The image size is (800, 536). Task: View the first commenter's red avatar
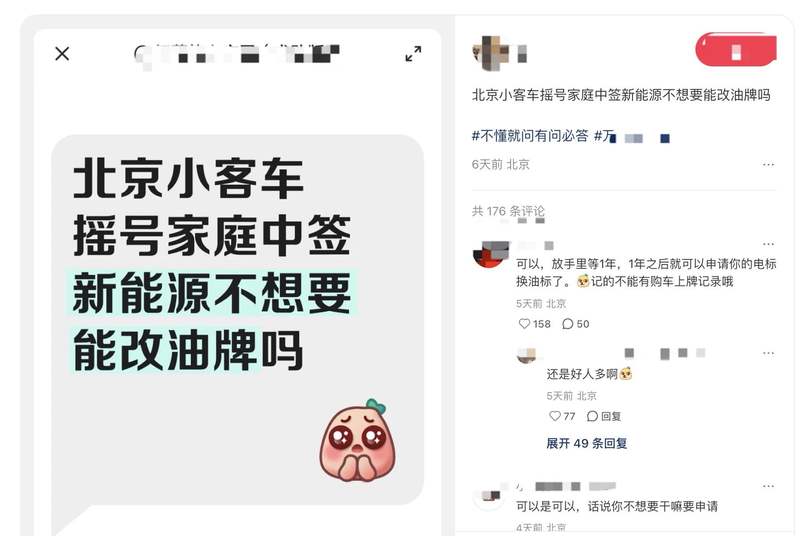pyautogui.click(x=491, y=254)
